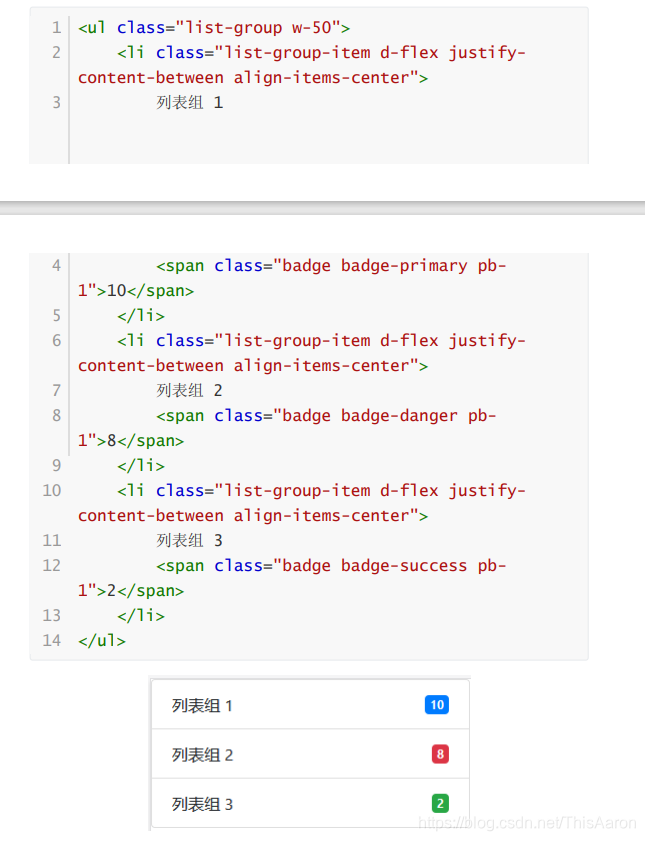645x841 pixels.
Task: Click code text 列表组 1 on line 3
Action: (190, 102)
